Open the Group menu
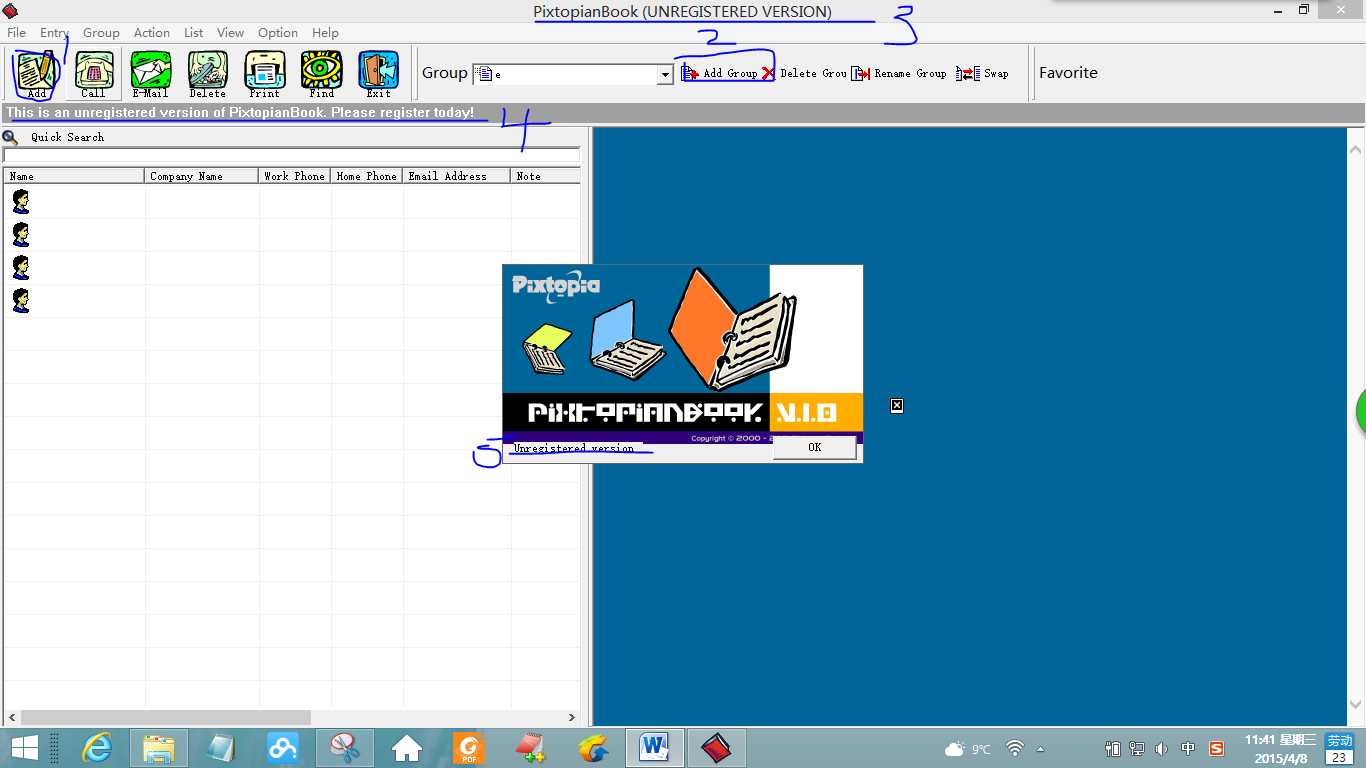 pos(101,33)
